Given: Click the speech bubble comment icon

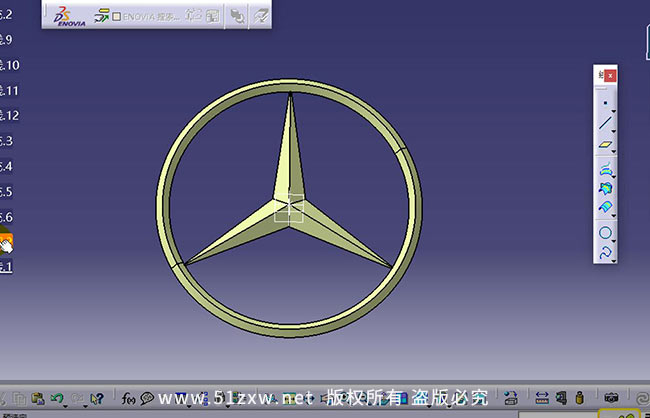Looking at the screenshot, I should click(147, 399).
